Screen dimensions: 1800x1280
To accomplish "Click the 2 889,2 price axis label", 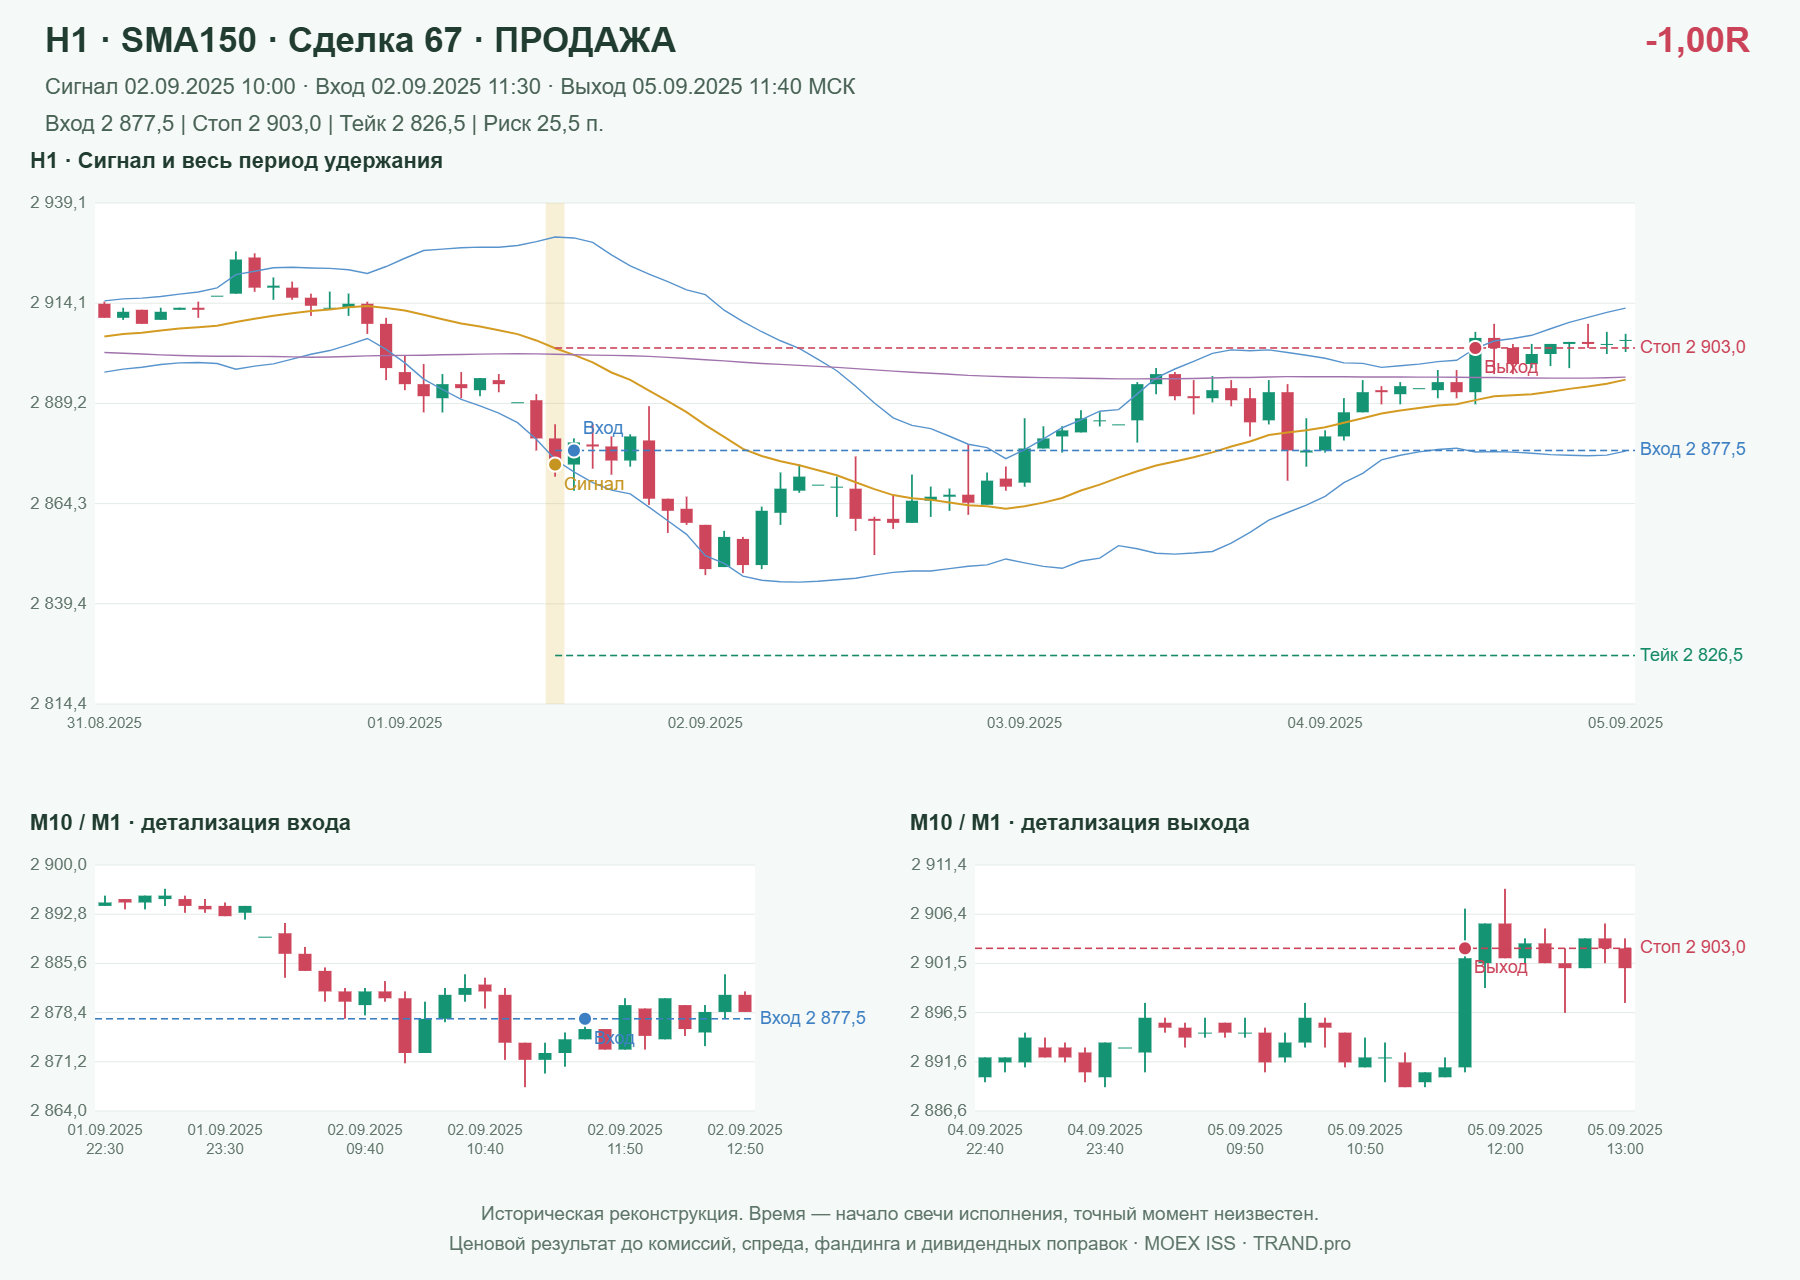I will 58,403.
